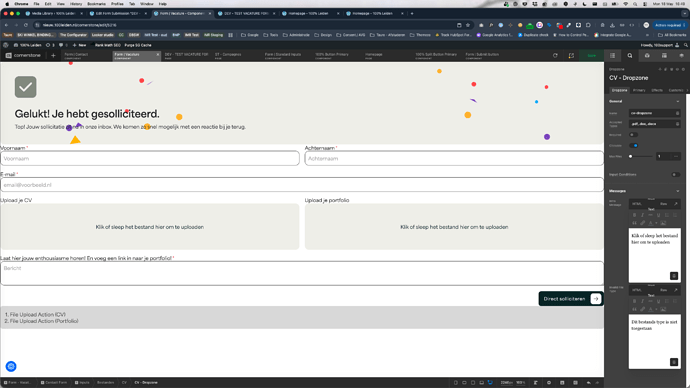Toggle the Clickable switch
The width and height of the screenshot is (690, 388).
pos(634,145)
